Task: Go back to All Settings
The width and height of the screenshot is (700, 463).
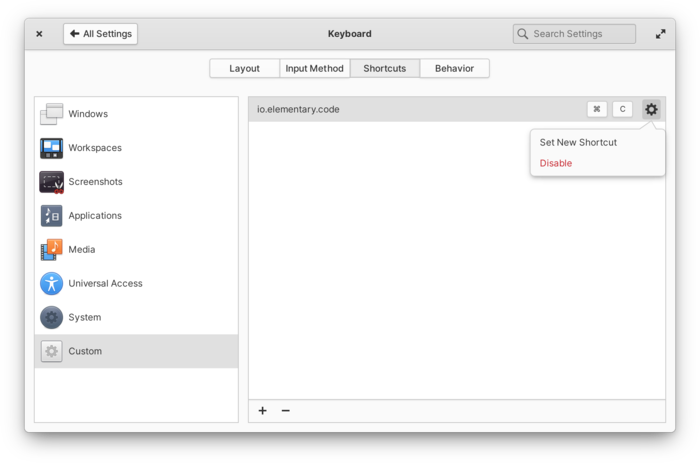Action: click(x=100, y=34)
